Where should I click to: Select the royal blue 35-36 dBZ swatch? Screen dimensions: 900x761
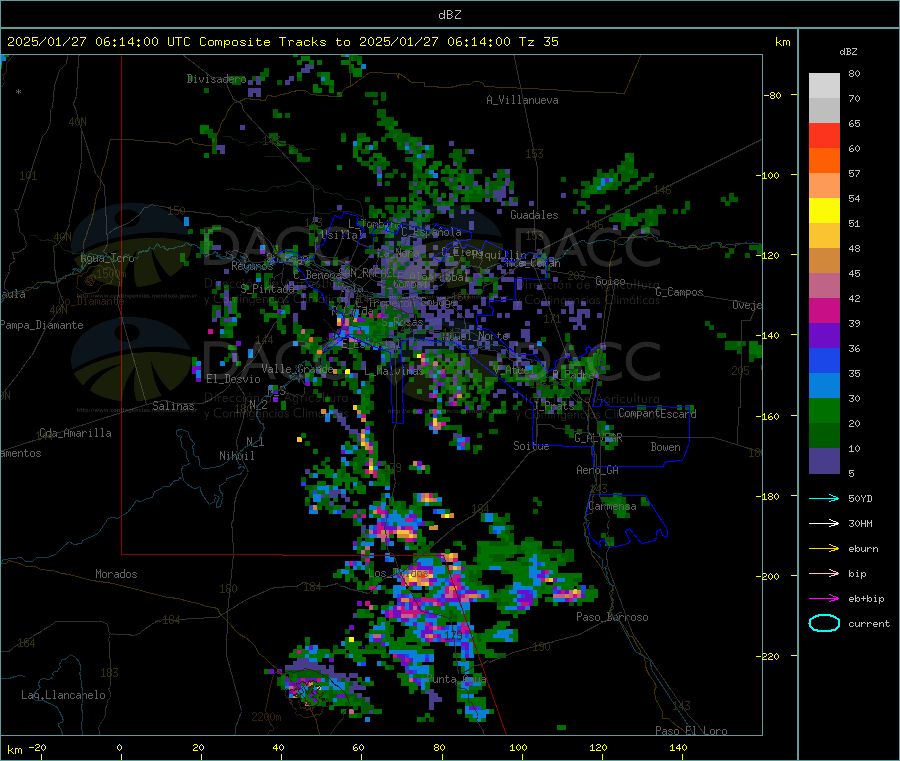824,360
